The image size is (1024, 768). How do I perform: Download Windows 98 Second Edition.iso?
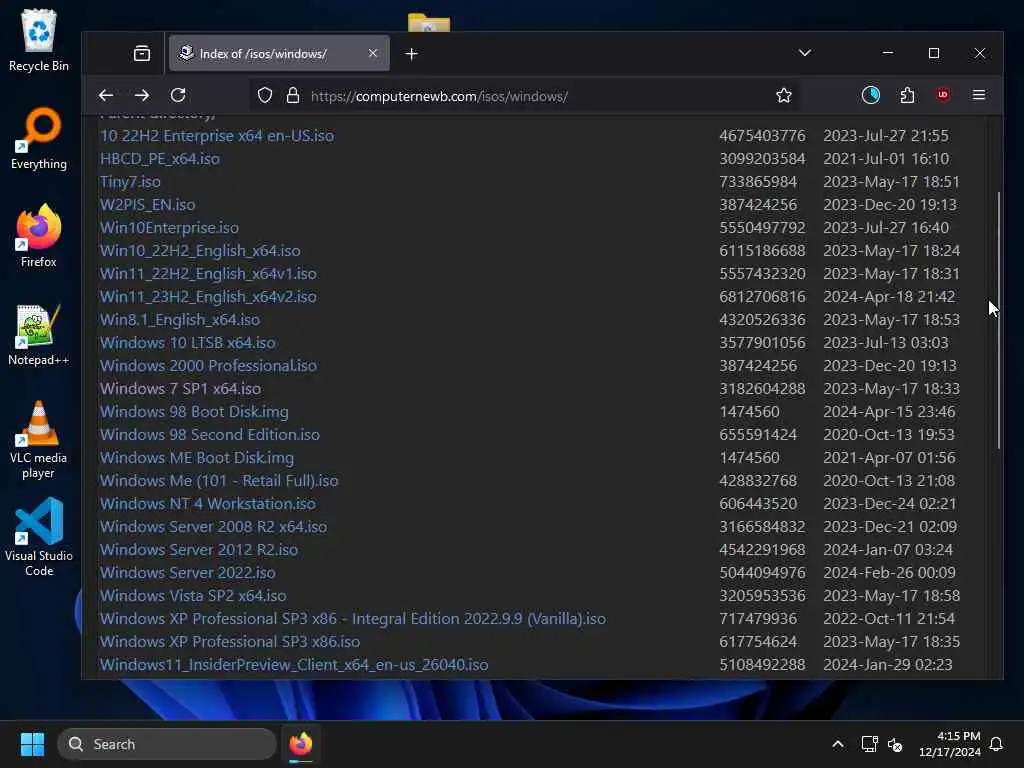coord(210,434)
